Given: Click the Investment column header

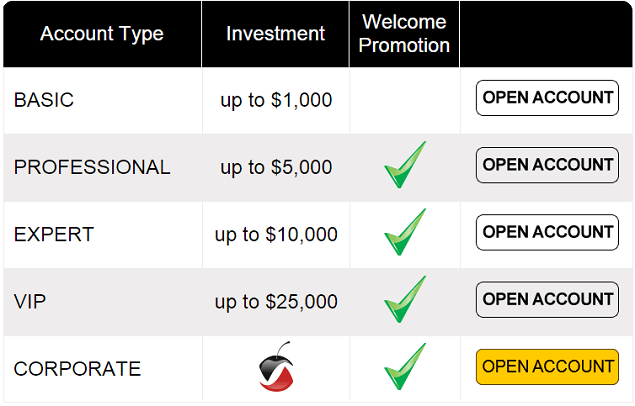Looking at the screenshot, I should 275,33.
